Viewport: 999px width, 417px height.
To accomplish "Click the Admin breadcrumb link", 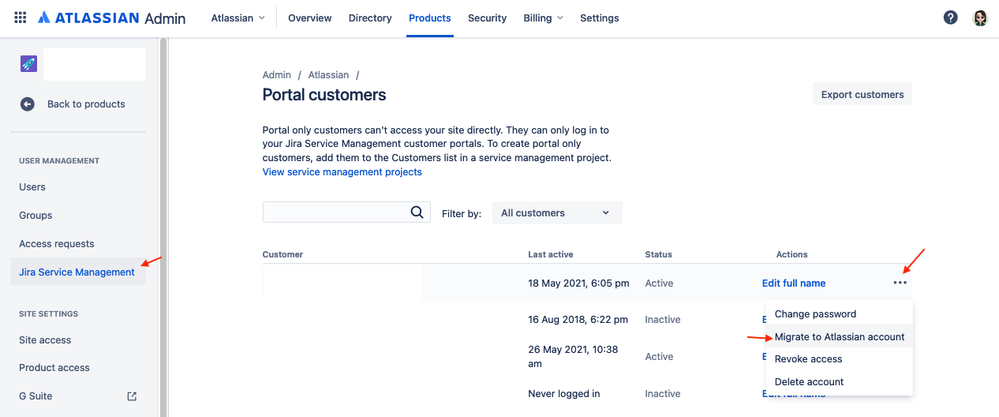I will [x=277, y=74].
